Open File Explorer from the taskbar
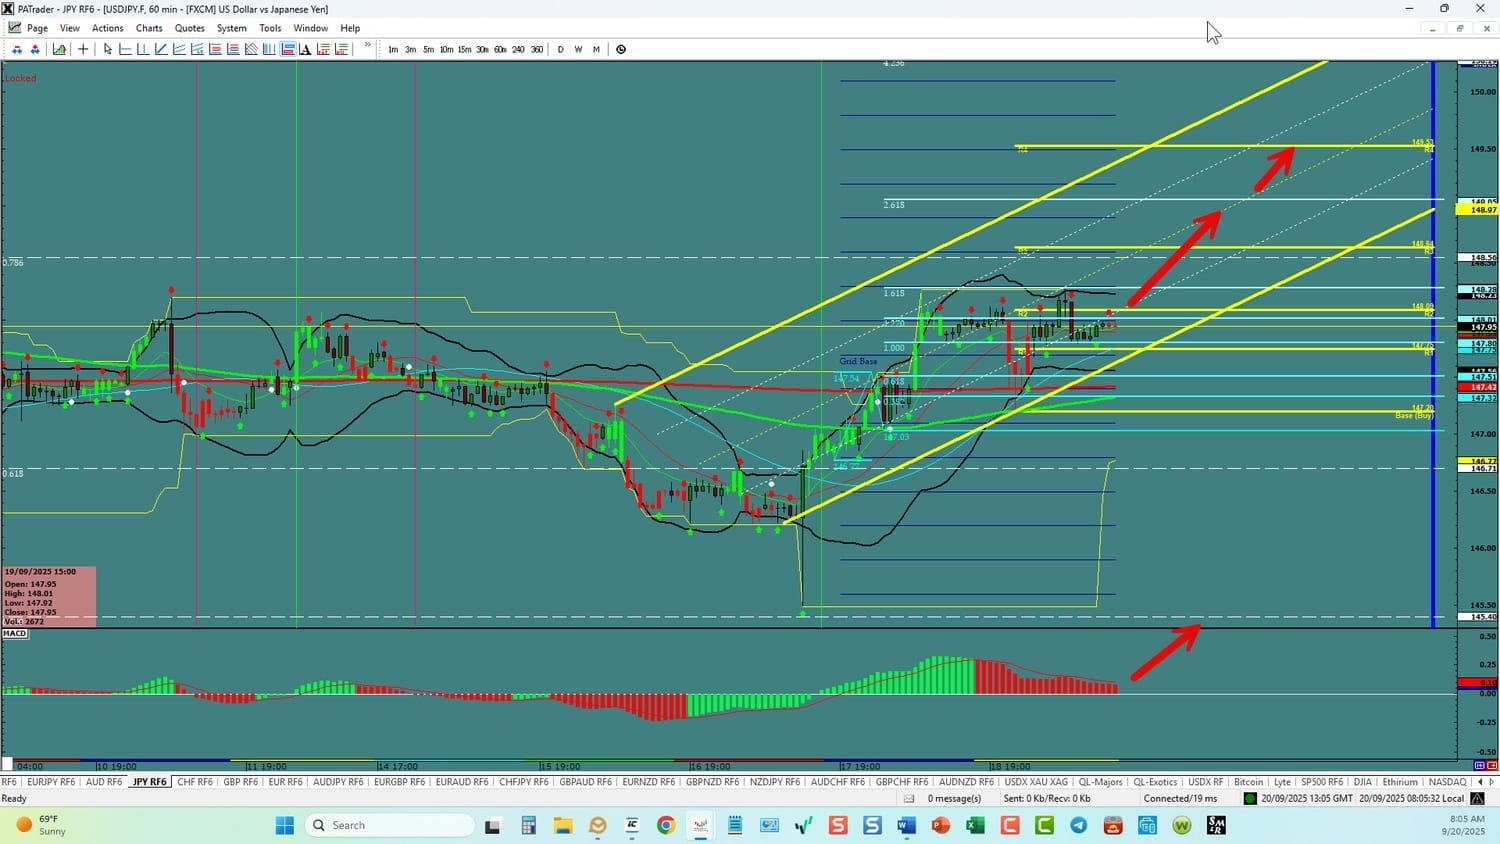The image size is (1500, 844). (563, 825)
